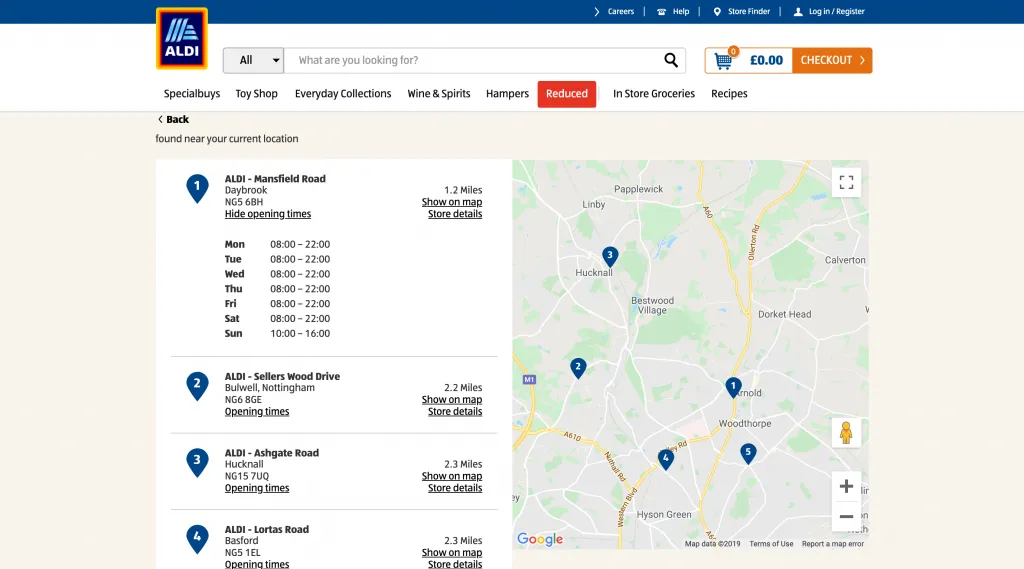Zoom out on the map
This screenshot has height=569, width=1024.
(x=846, y=516)
